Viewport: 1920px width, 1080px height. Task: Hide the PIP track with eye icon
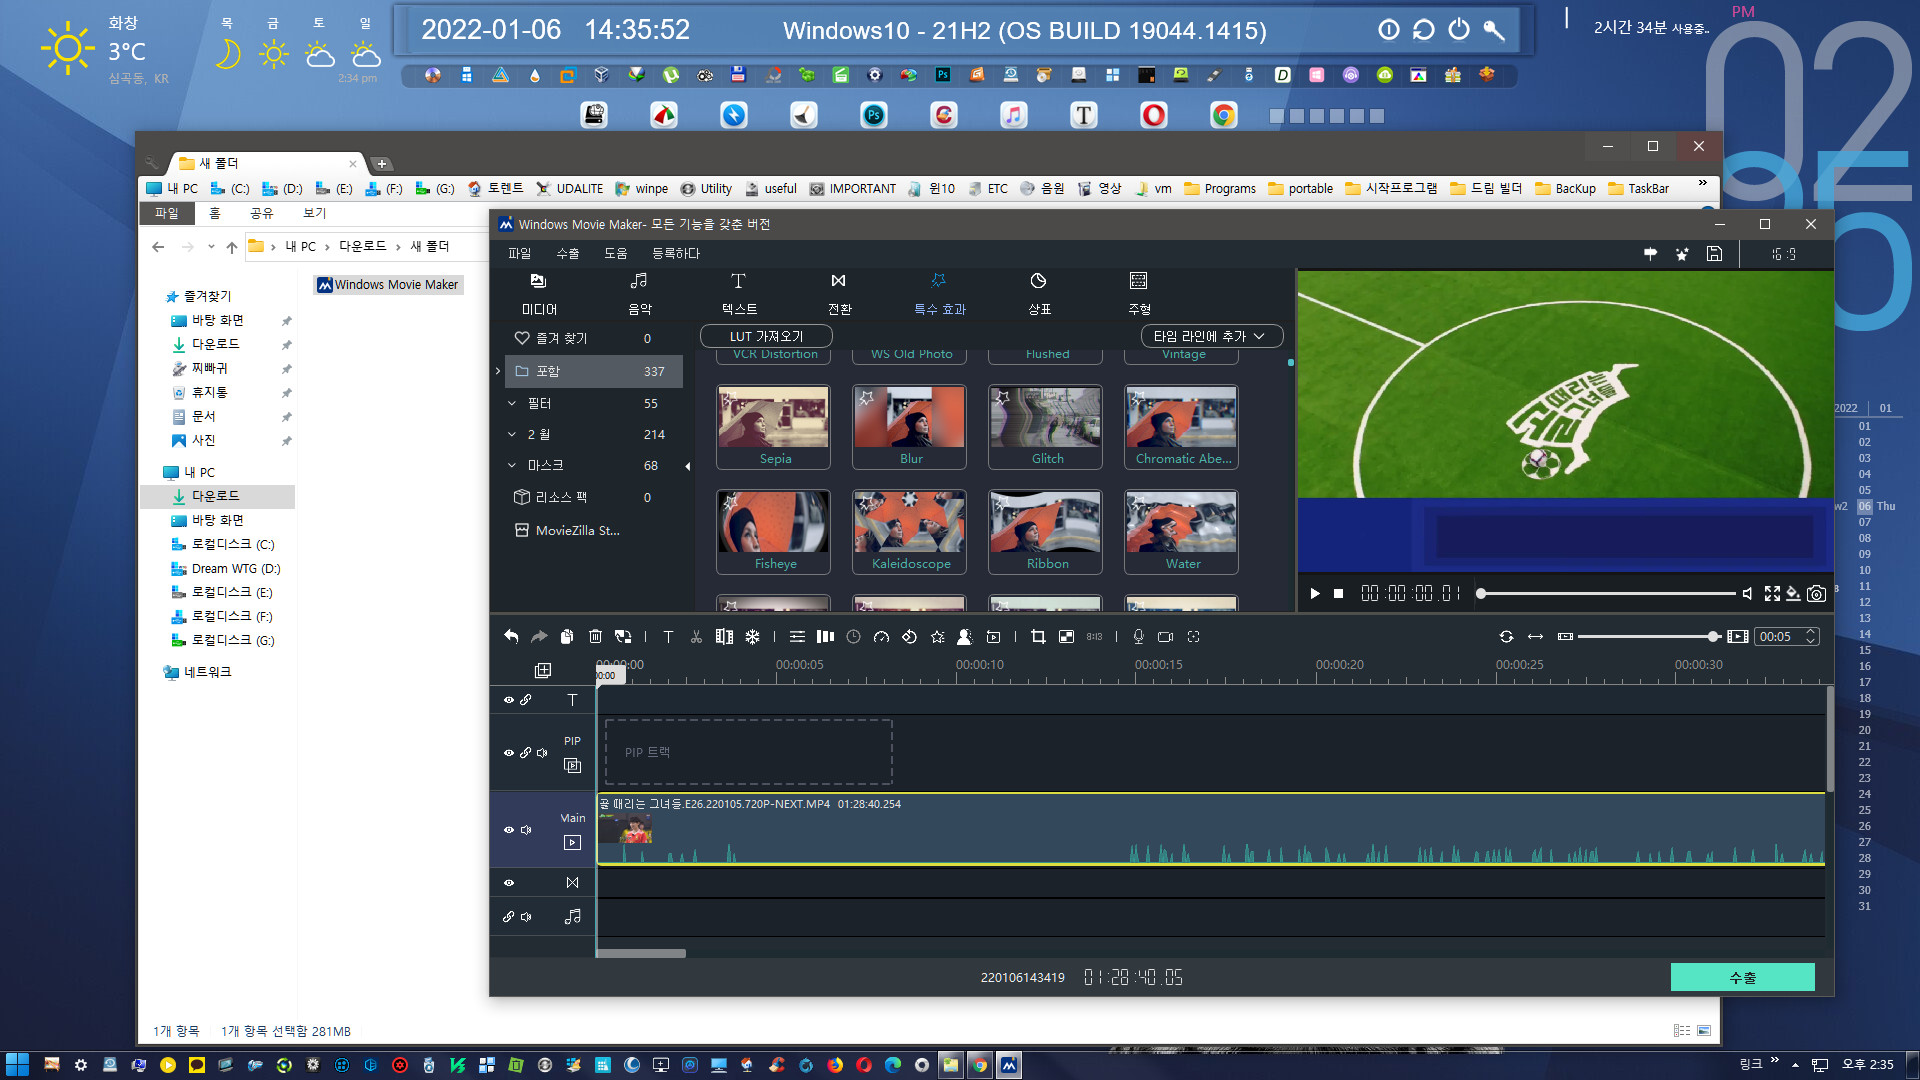click(509, 752)
